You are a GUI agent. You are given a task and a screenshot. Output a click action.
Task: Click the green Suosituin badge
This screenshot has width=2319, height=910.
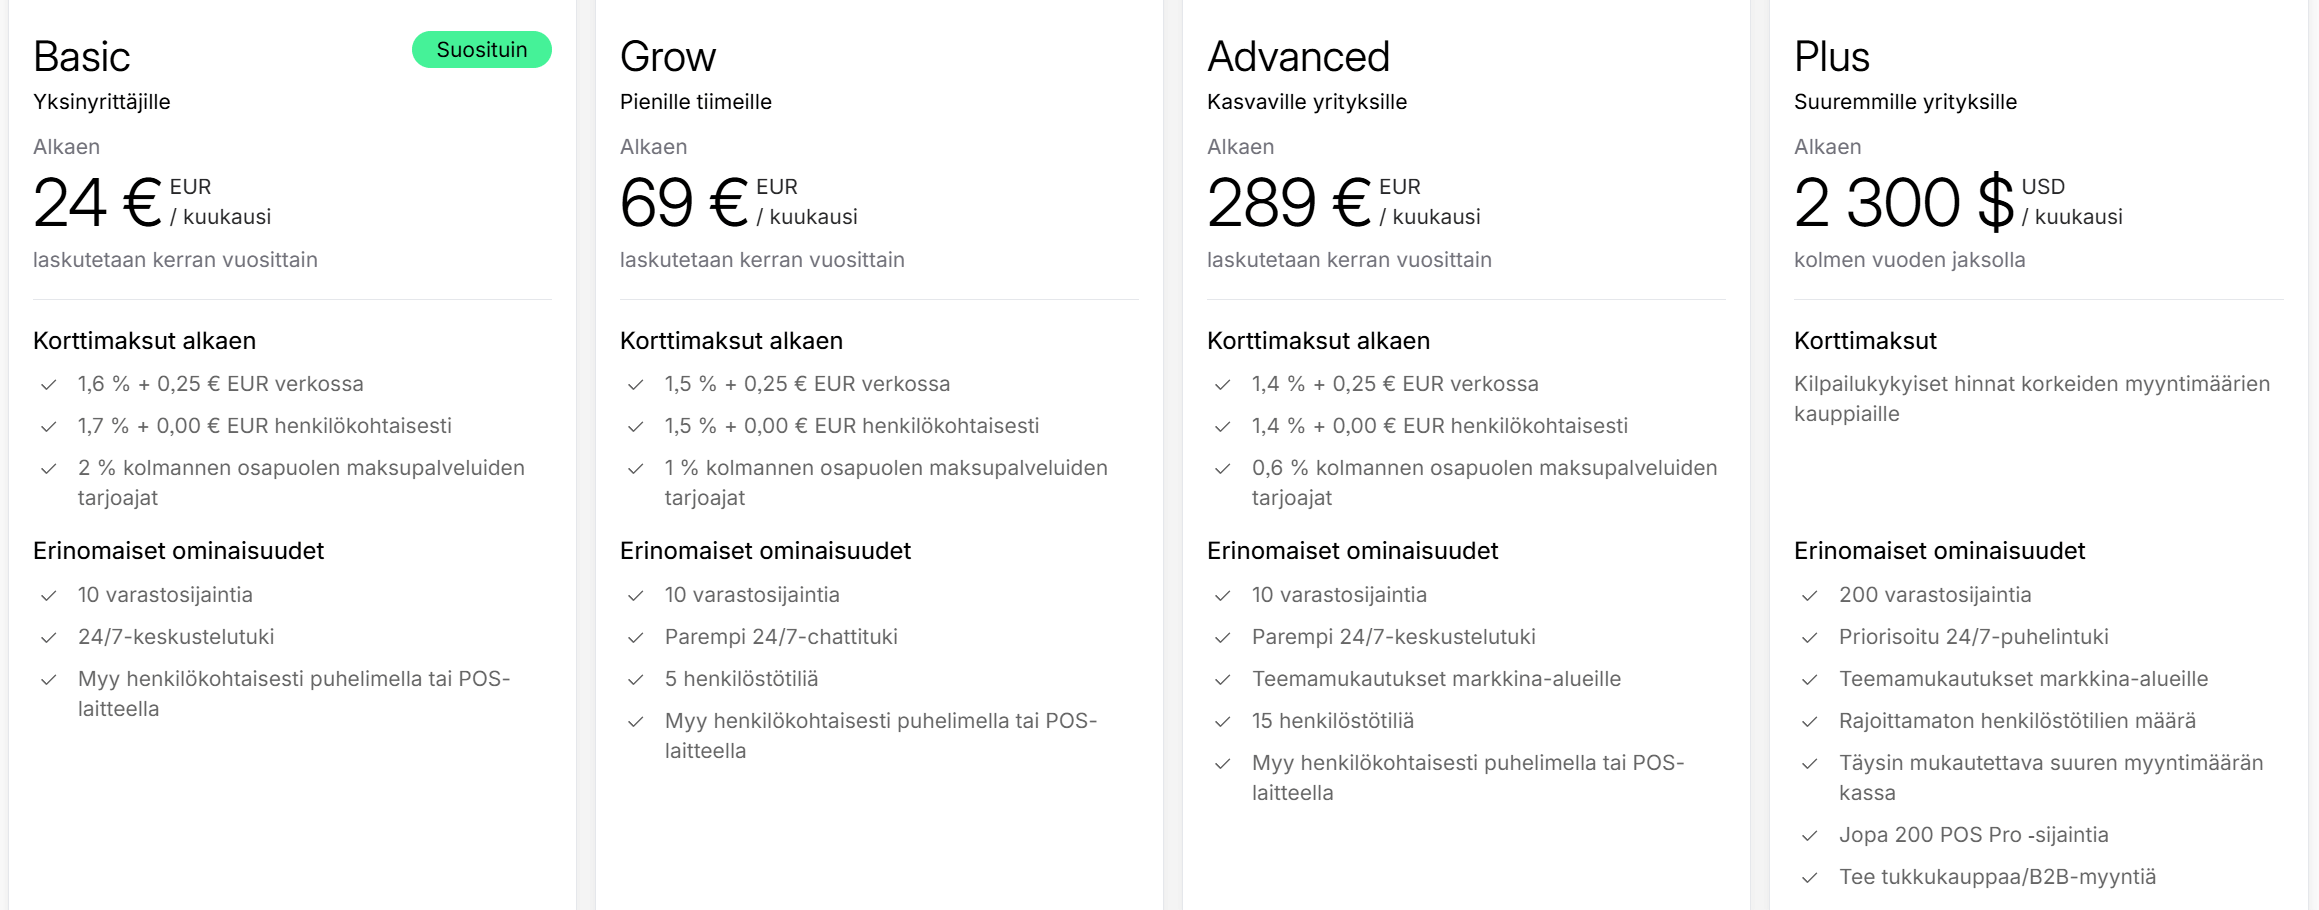(x=481, y=50)
